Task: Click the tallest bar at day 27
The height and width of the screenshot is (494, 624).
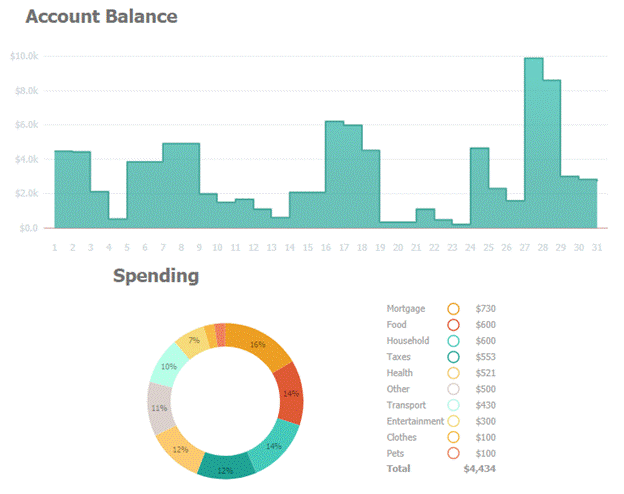Action: 534,145
